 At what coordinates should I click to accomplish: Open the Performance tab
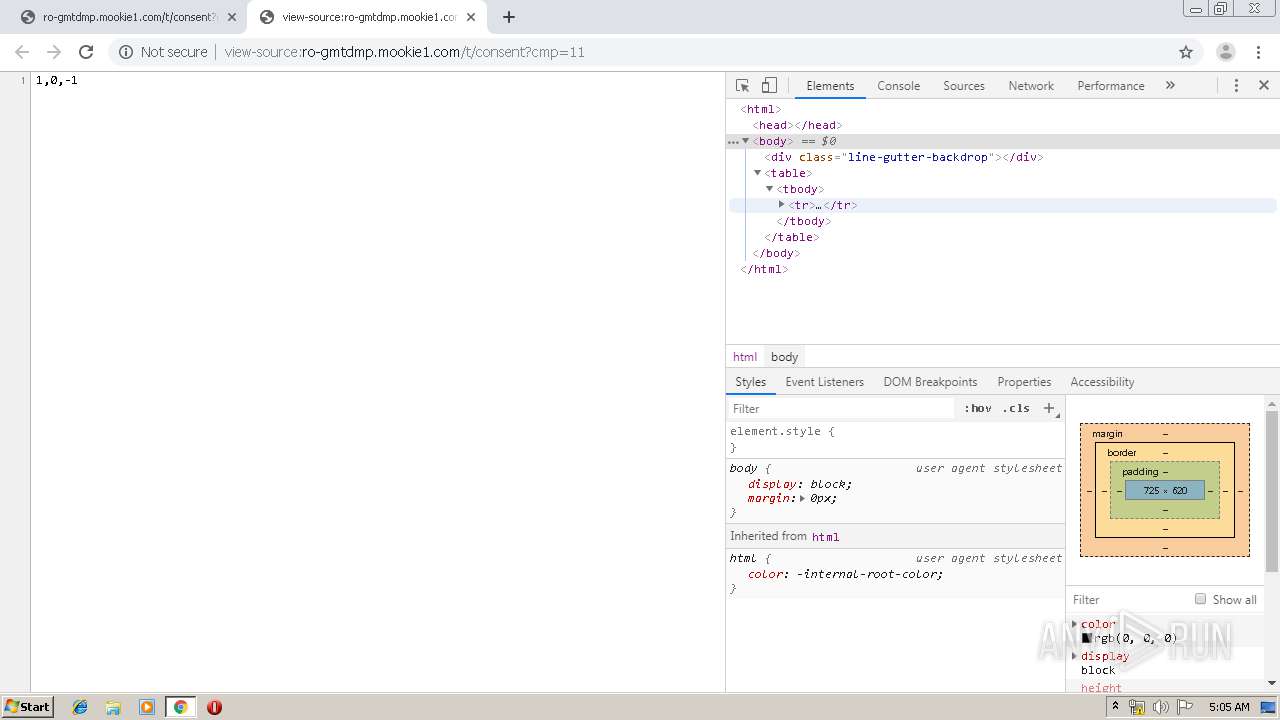pos(1110,86)
